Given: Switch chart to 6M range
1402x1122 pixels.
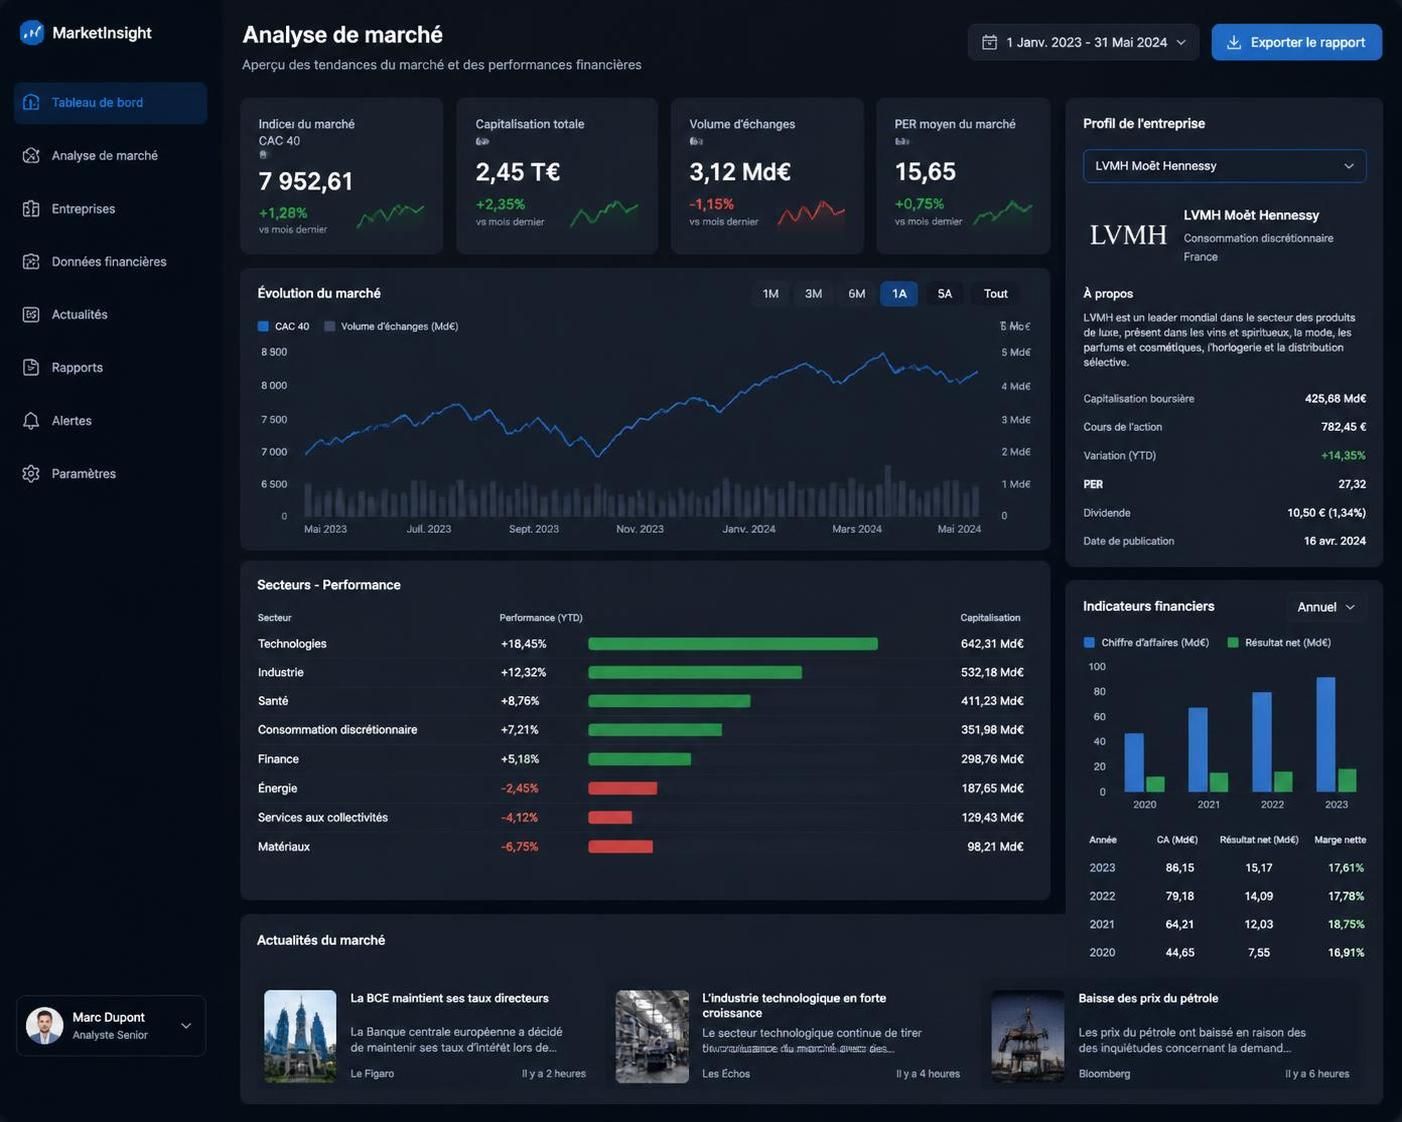Looking at the screenshot, I should point(856,293).
